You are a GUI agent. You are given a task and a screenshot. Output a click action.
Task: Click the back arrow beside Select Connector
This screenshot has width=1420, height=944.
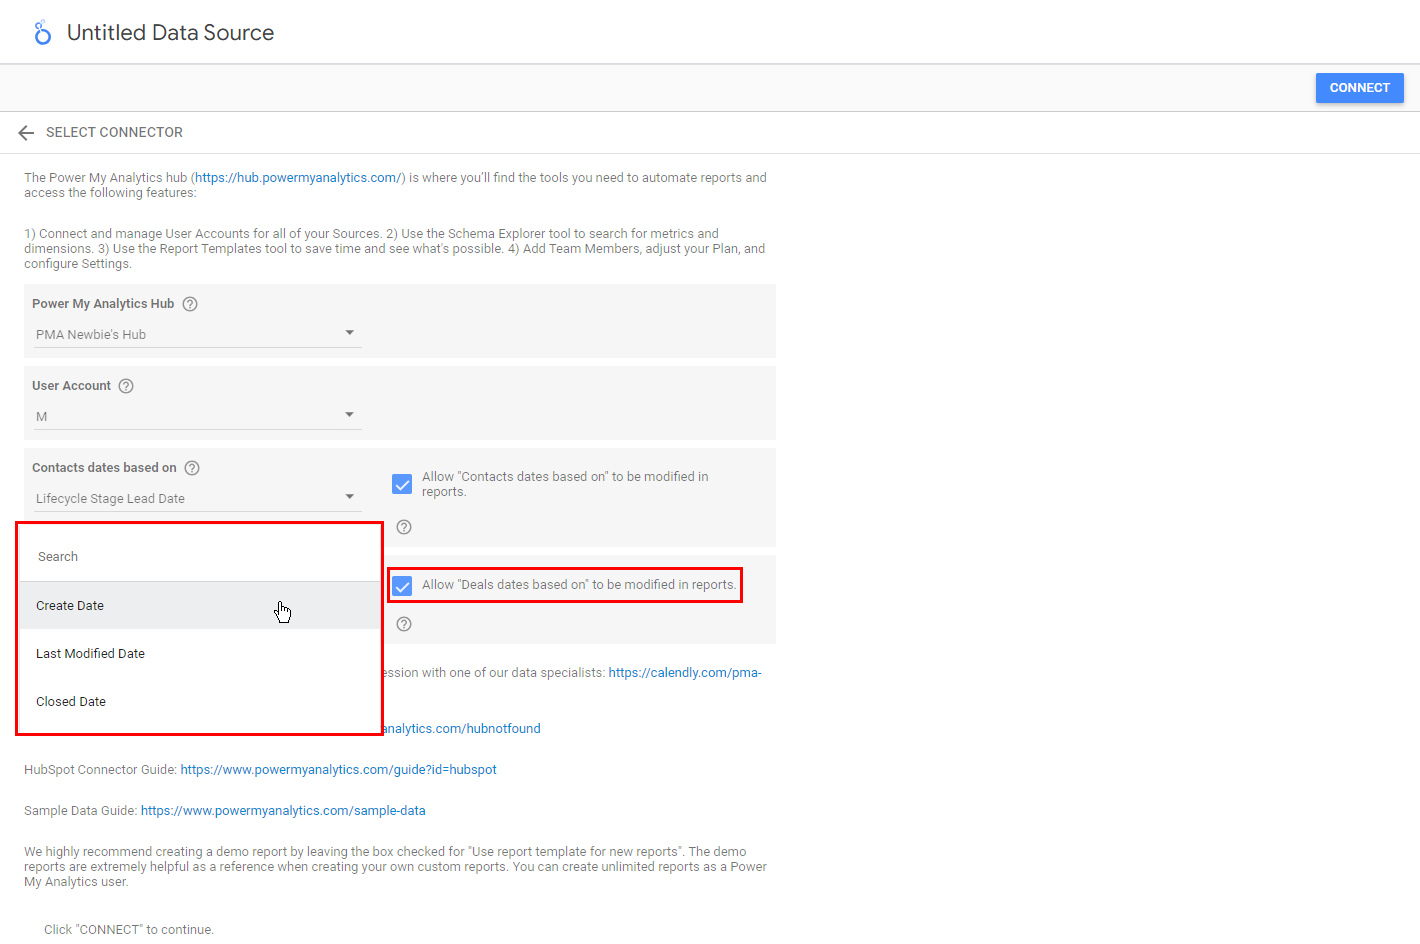click(x=26, y=133)
